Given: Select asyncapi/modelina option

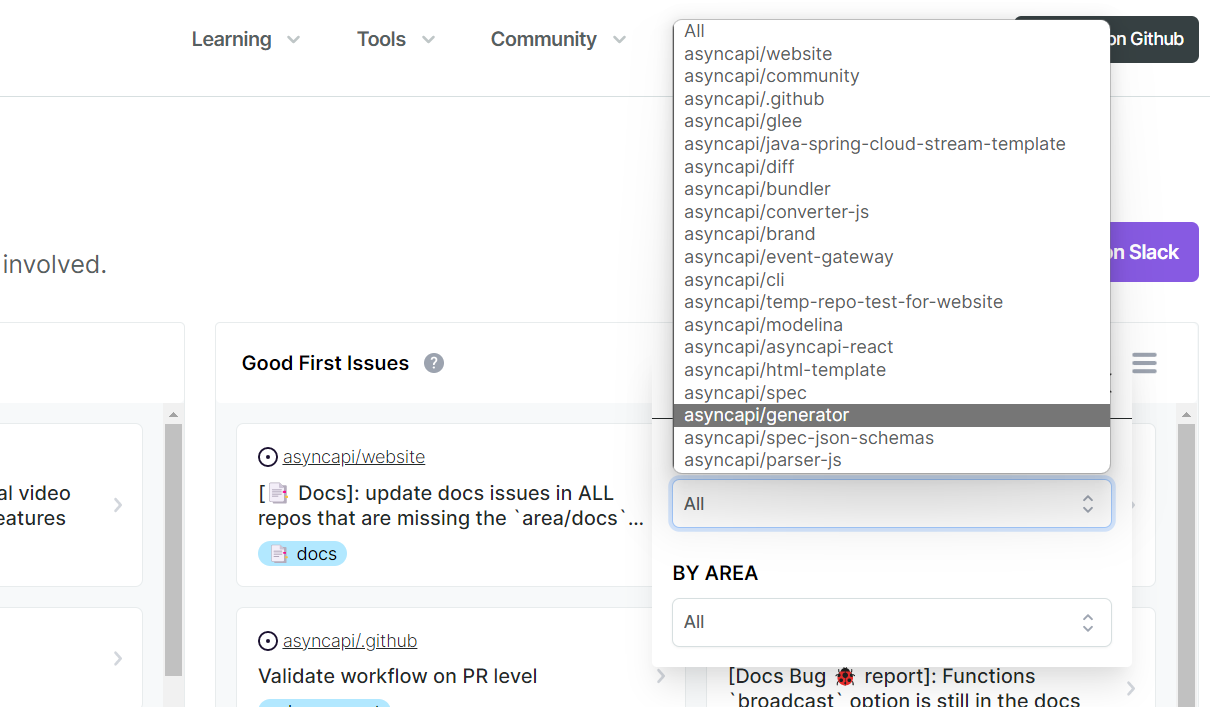Looking at the screenshot, I should click(x=892, y=325).
